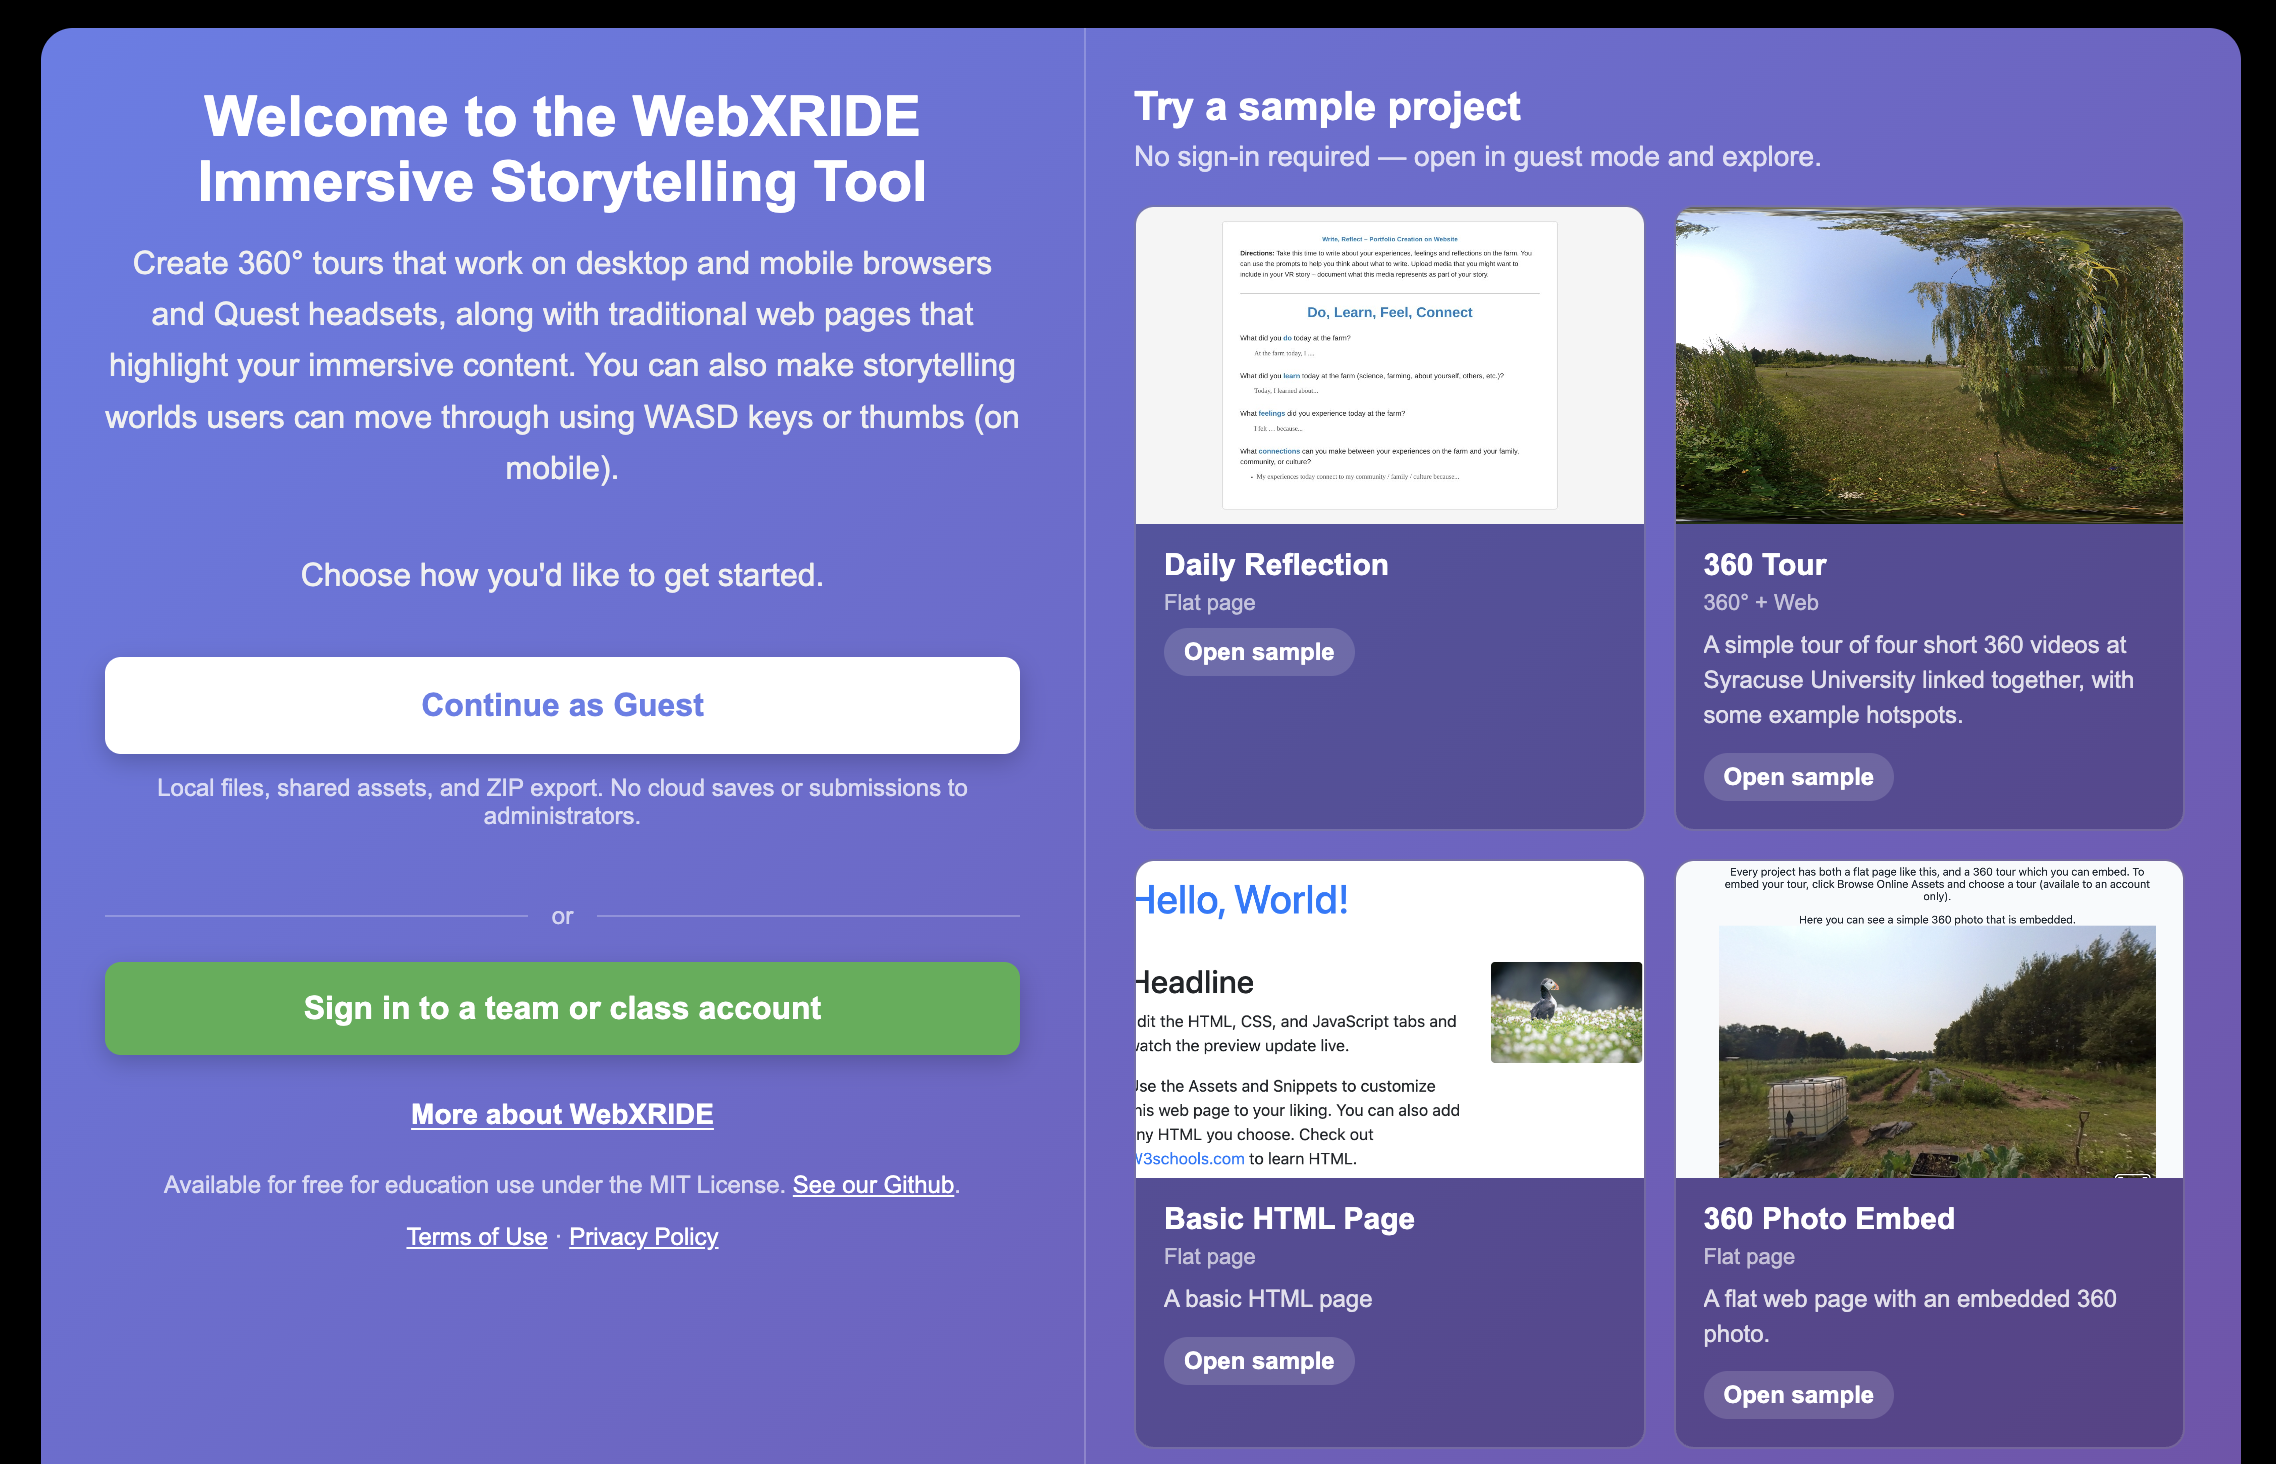Image resolution: width=2276 pixels, height=1464 pixels.
Task: Sign in to a team or class account
Action: click(x=562, y=1008)
